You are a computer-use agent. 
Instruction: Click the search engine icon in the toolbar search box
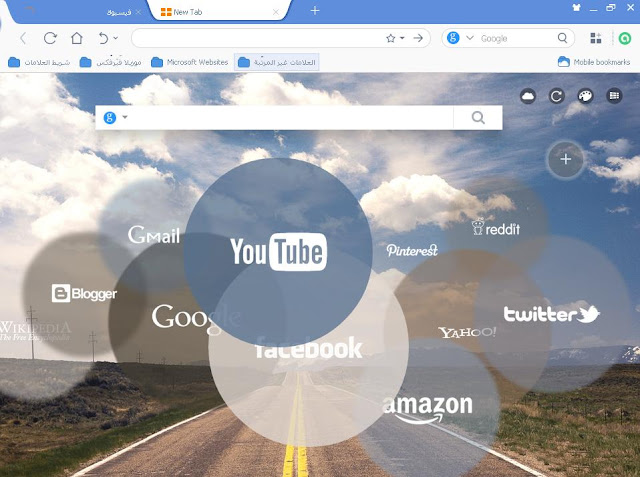coord(453,38)
